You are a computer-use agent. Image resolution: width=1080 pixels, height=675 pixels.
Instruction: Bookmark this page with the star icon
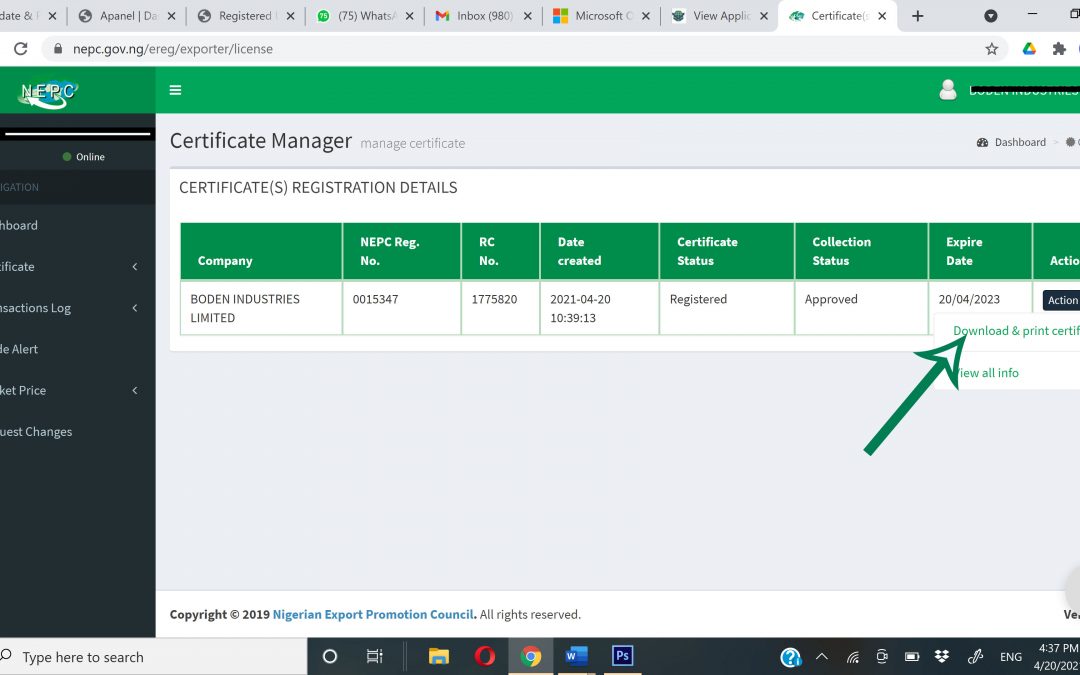pos(991,49)
